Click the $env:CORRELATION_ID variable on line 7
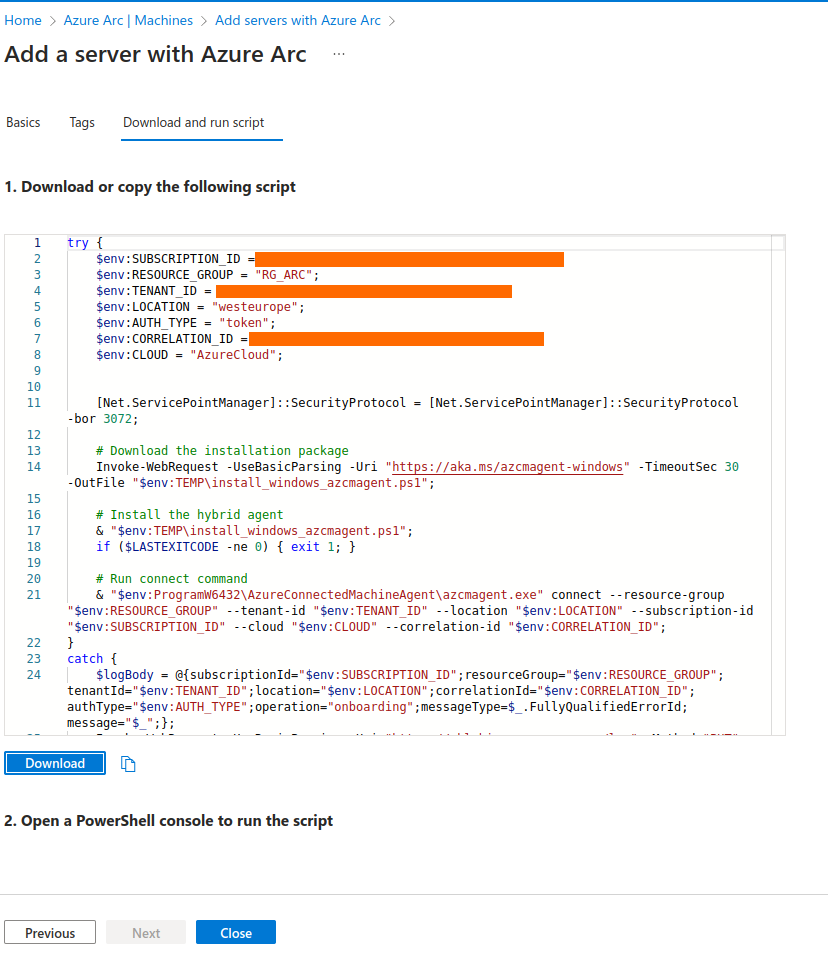 point(164,339)
